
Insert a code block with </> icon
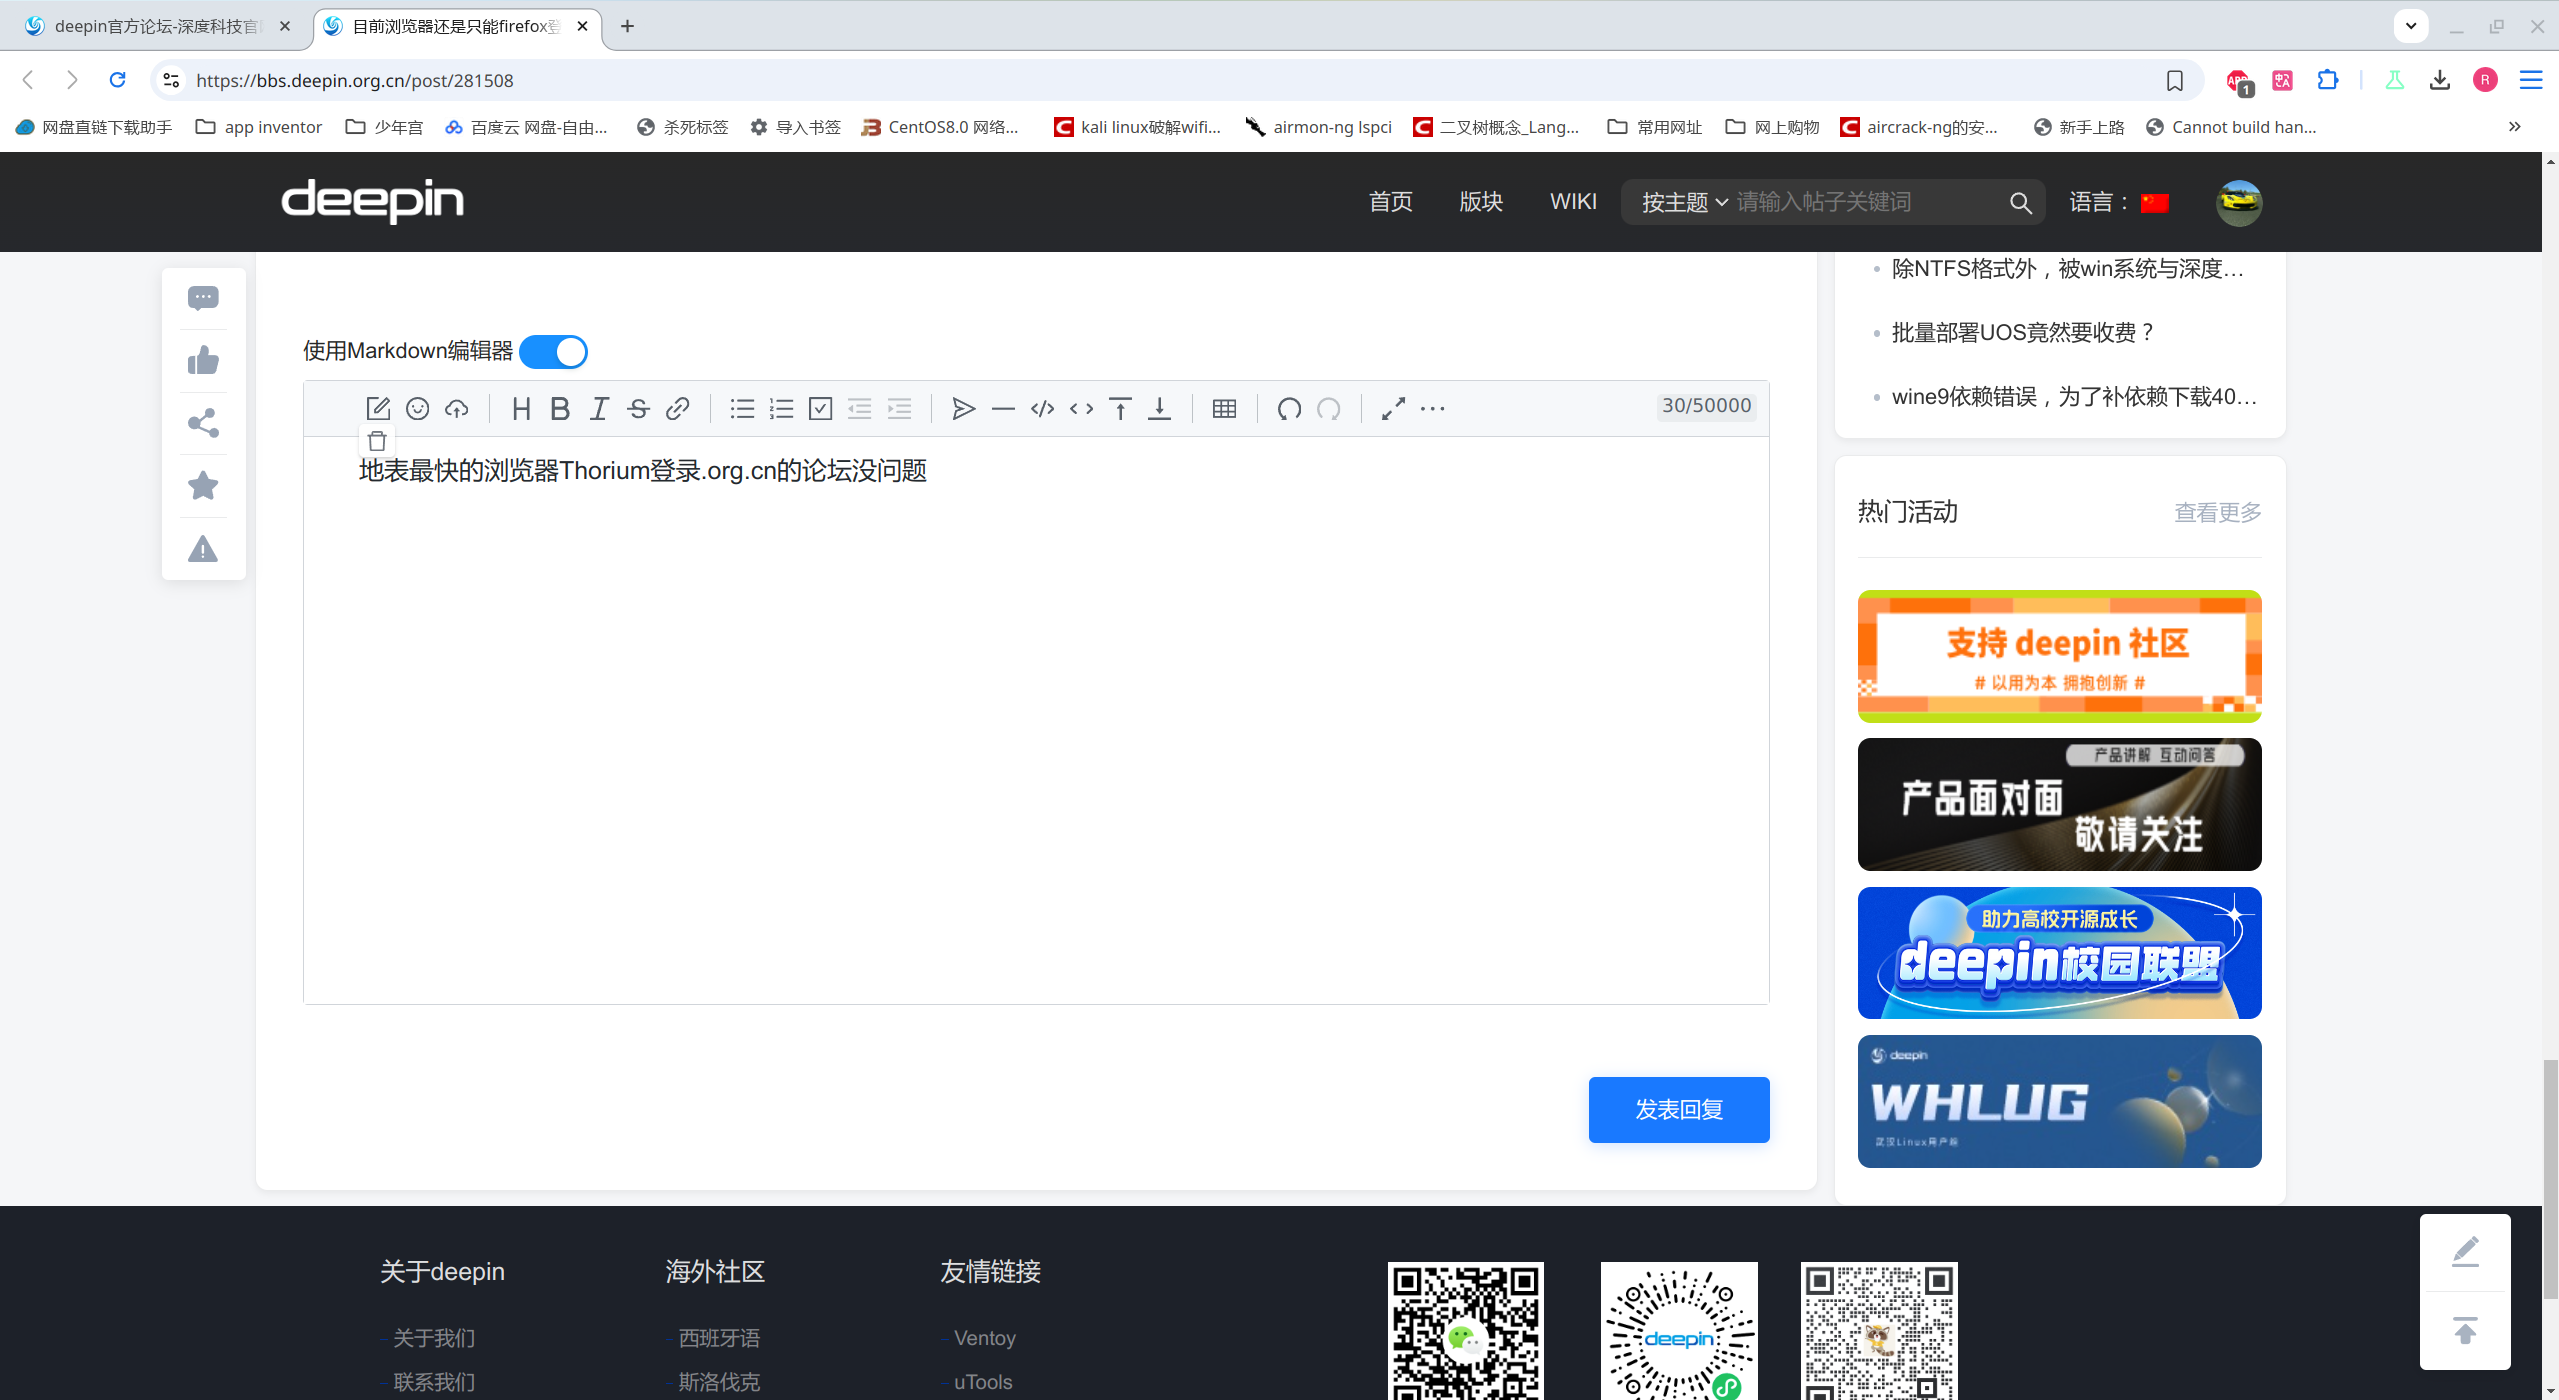pos(1042,408)
